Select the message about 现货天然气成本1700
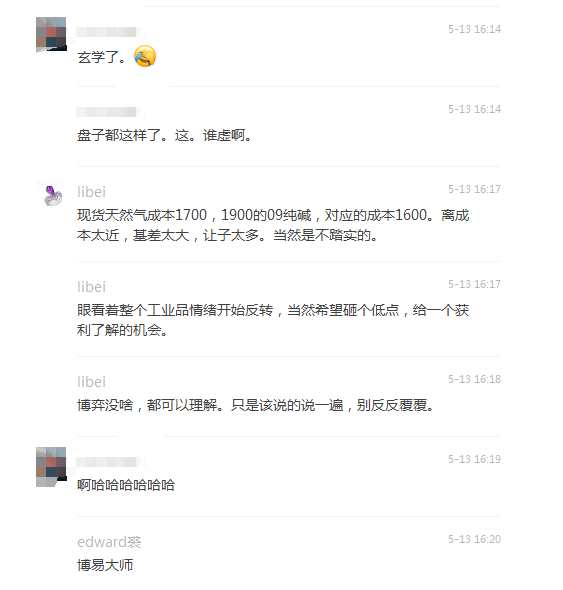This screenshot has width=563, height=590. coord(273,225)
